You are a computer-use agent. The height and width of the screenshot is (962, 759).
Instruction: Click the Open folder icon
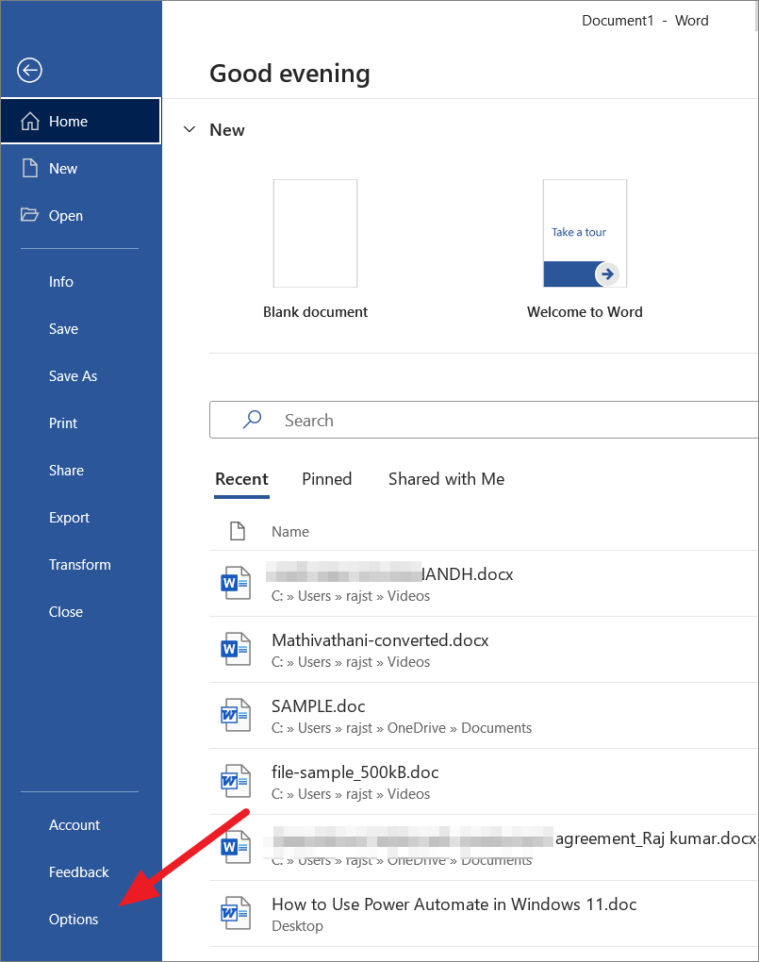click(x=29, y=215)
